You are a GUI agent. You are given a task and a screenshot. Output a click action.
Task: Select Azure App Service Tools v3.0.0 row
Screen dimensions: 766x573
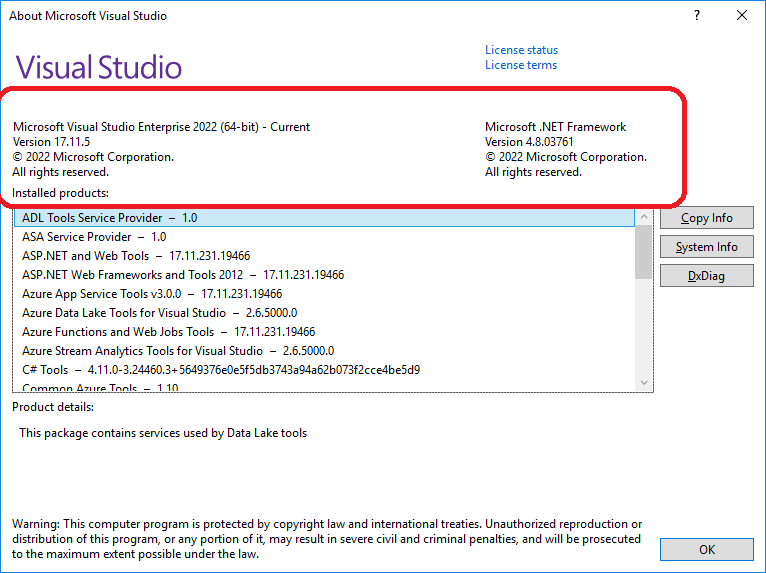pos(324,294)
